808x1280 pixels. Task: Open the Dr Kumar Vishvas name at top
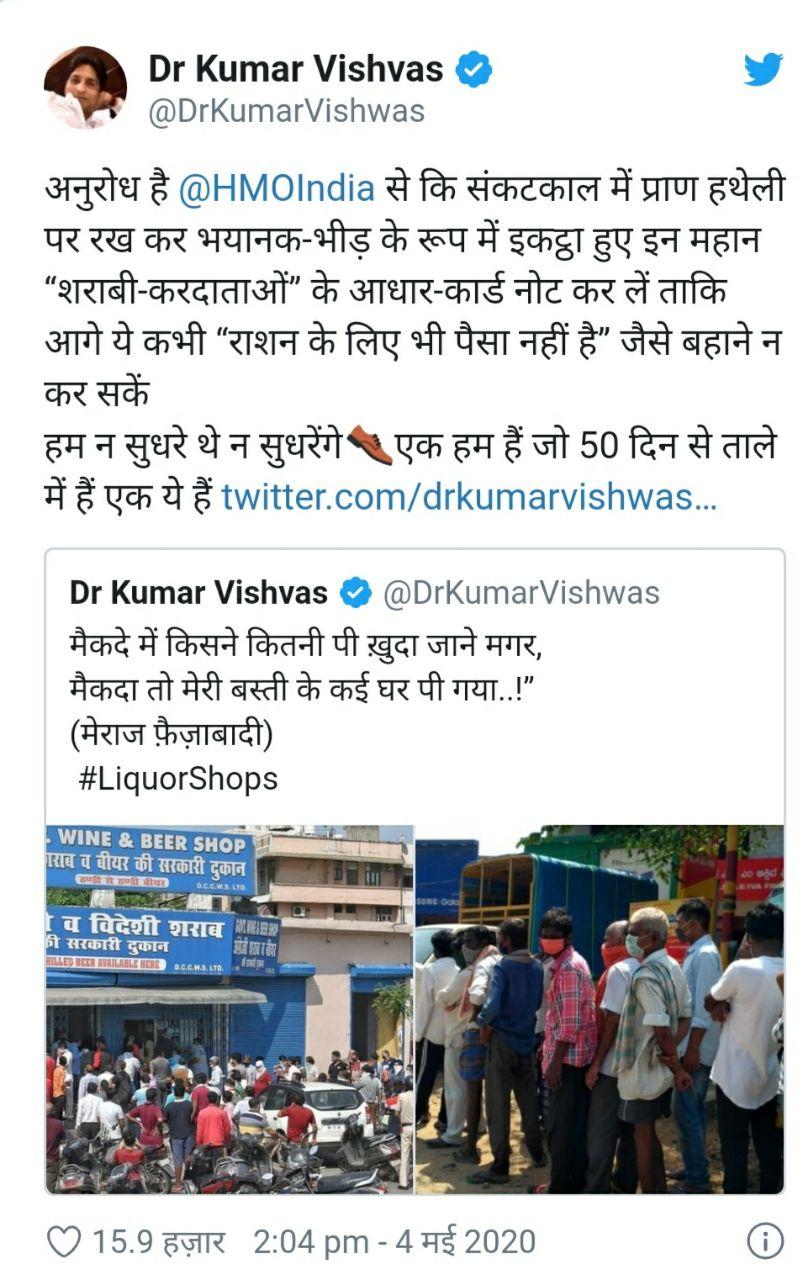tap(296, 69)
